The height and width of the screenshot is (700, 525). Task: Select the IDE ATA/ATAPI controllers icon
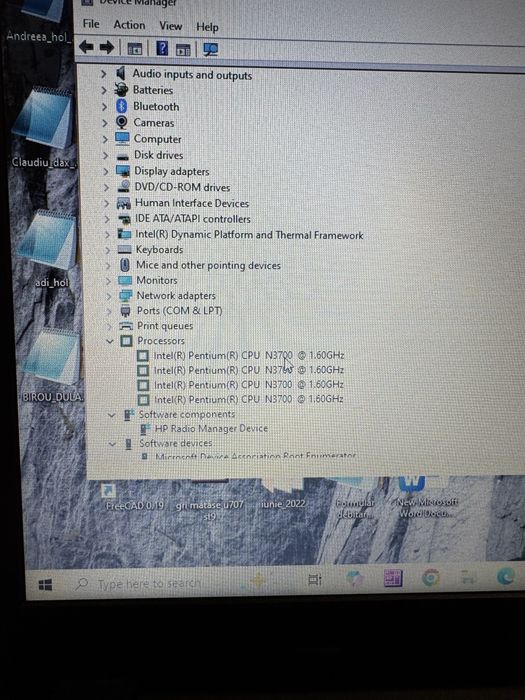tap(124, 219)
